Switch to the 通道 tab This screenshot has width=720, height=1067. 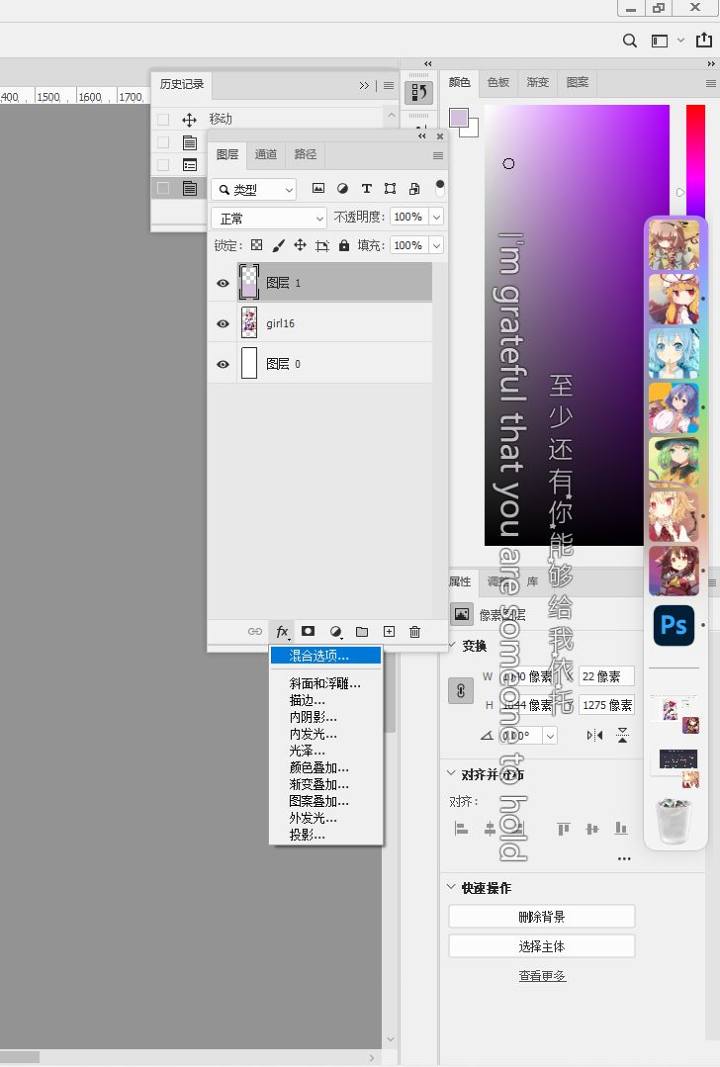(266, 154)
